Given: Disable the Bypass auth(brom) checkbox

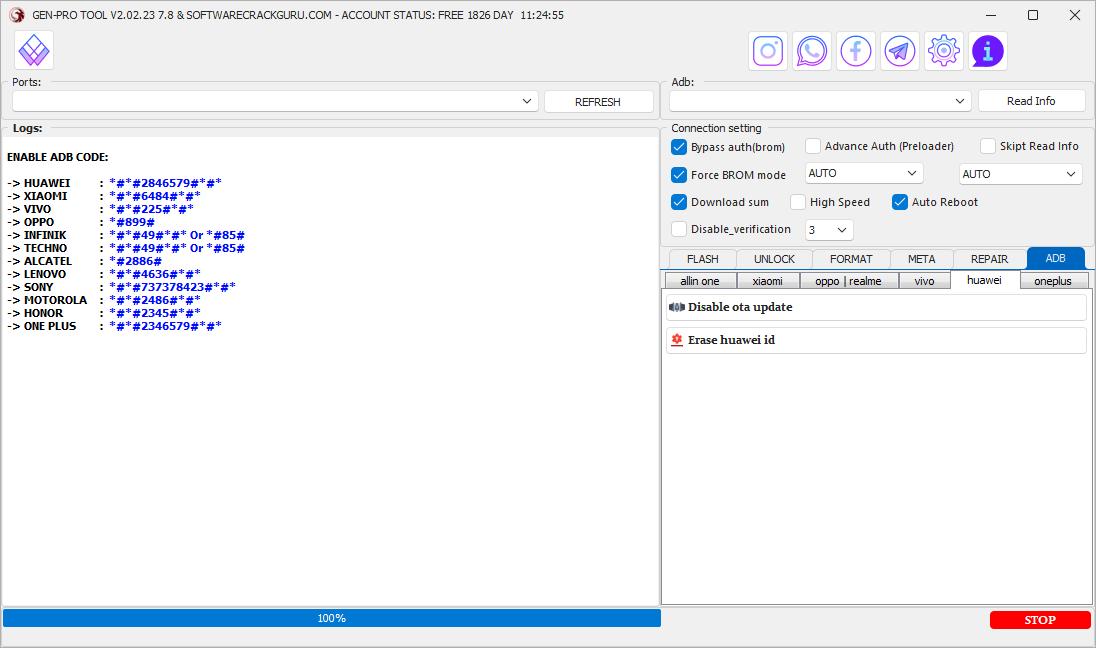Looking at the screenshot, I should 679,146.
